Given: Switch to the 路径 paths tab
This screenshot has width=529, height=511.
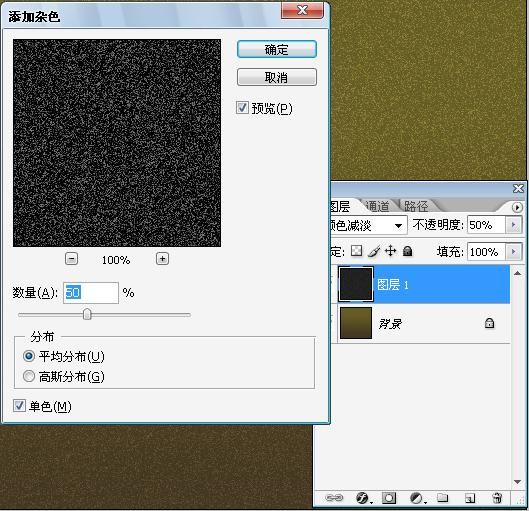Looking at the screenshot, I should [416, 206].
